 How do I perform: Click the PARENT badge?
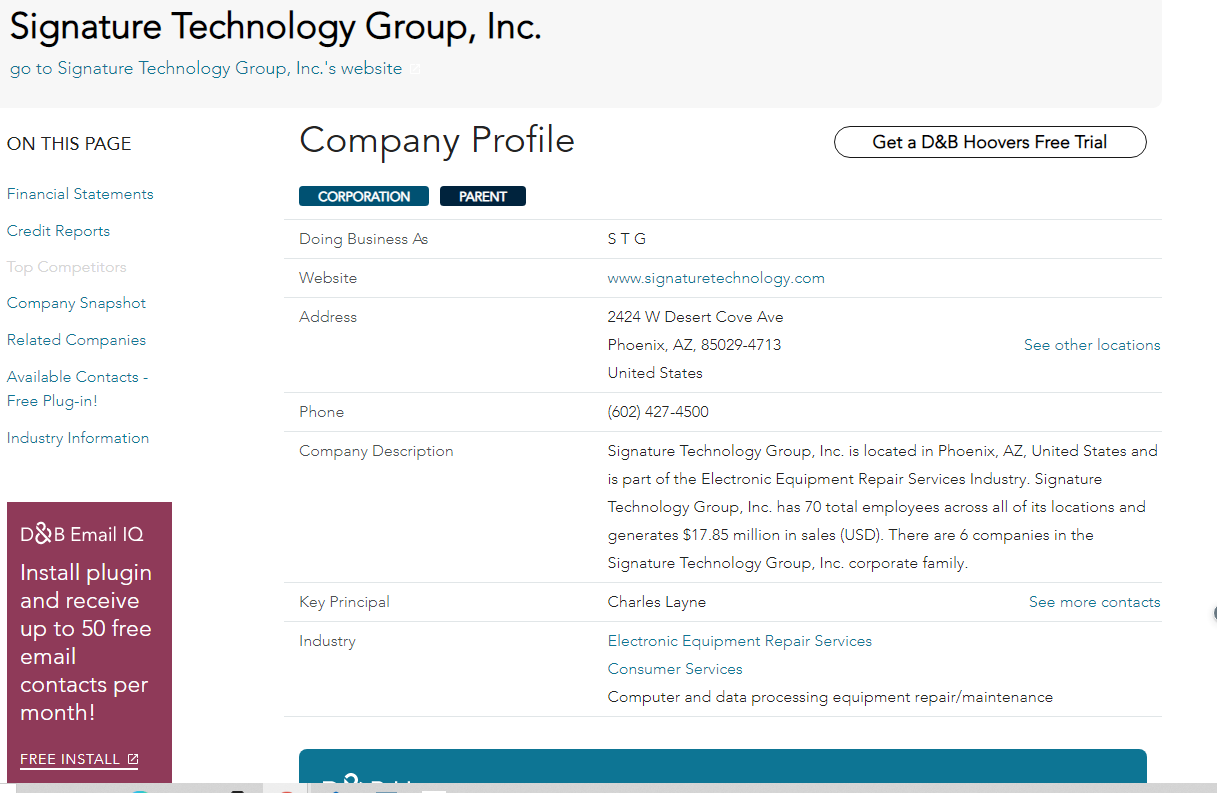(483, 196)
